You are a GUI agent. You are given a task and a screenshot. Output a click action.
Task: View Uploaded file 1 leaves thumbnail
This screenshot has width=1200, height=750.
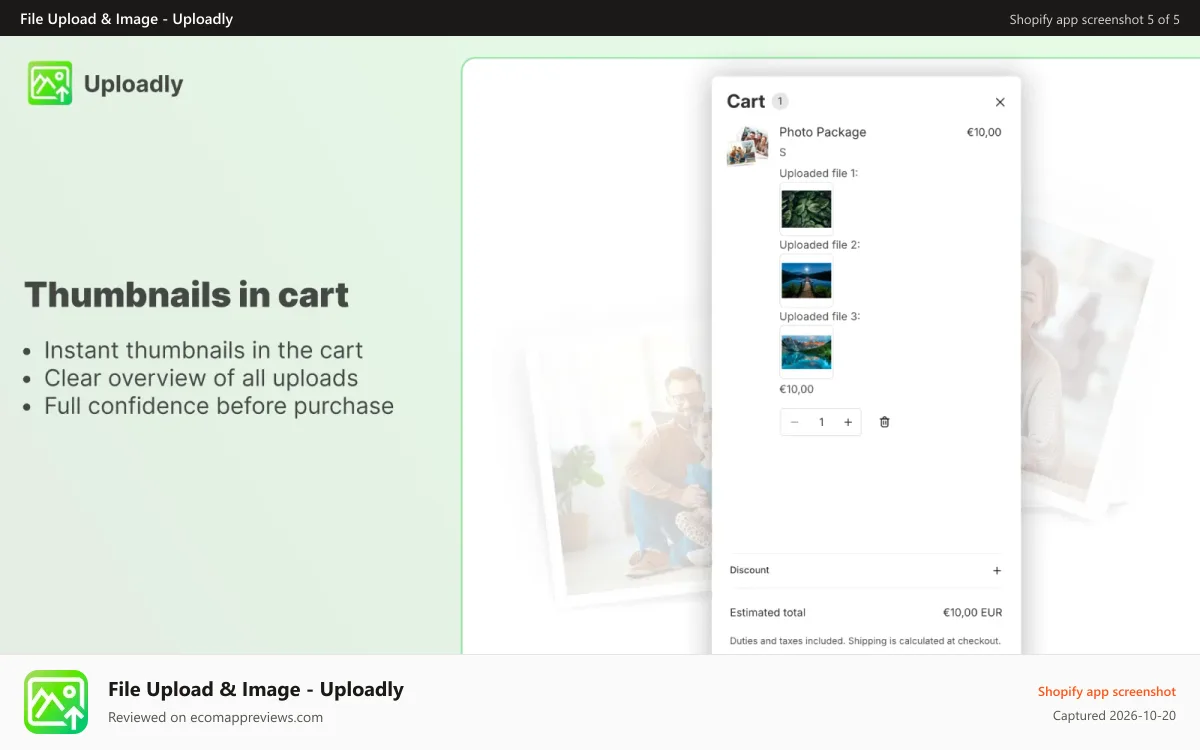(x=806, y=209)
